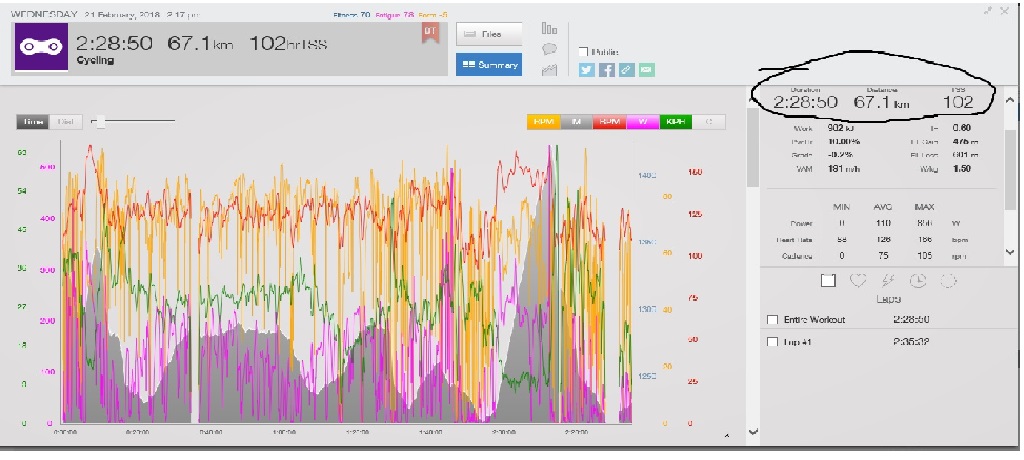Image resolution: width=1024 pixels, height=460 pixels.
Task: Select heart rate icon in Laps section
Action: coord(858,281)
